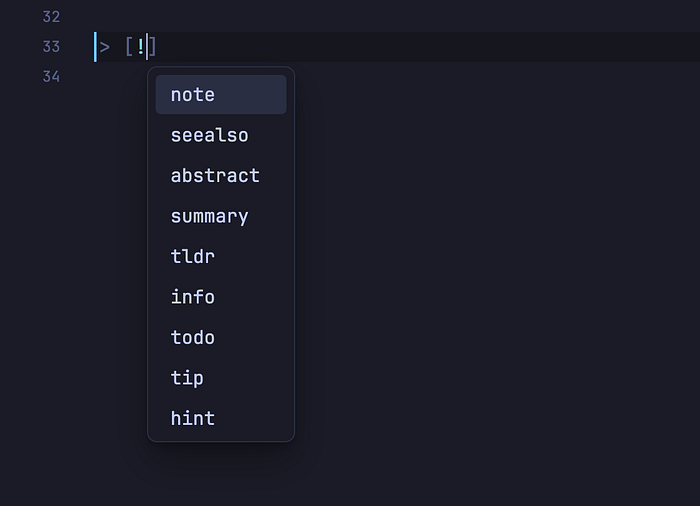
Task: Click line number 32 in gutter
Action: pyautogui.click(x=51, y=17)
